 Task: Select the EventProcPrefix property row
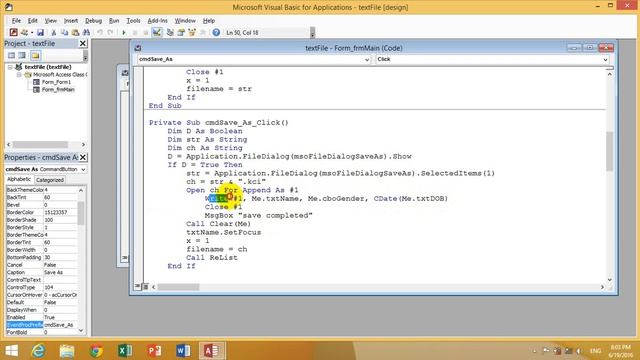pos(41,325)
